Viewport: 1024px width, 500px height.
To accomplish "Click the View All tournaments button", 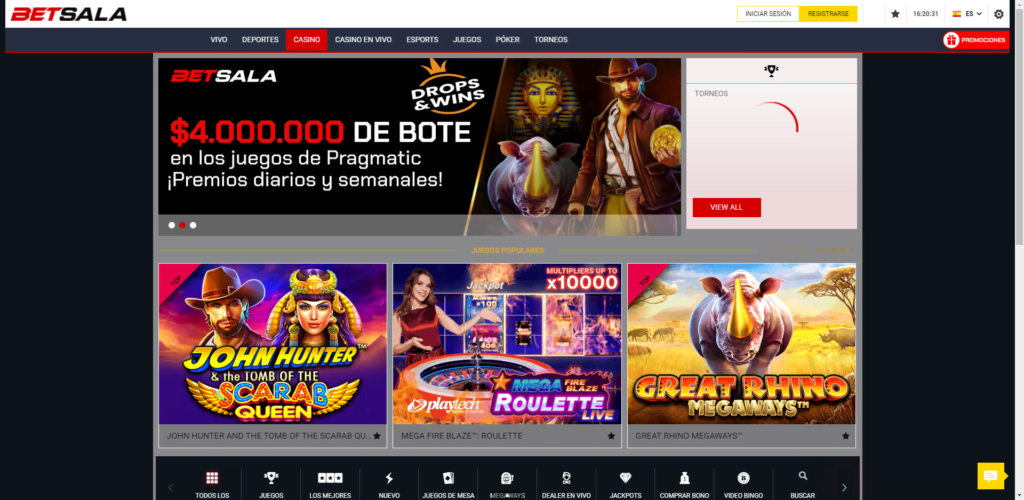I will (726, 207).
